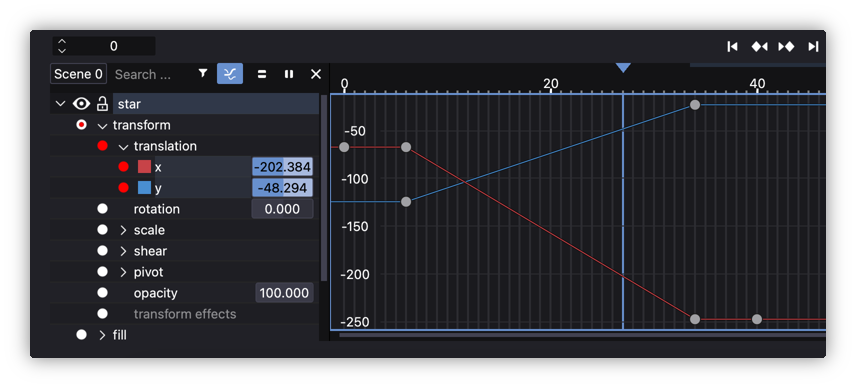Click the opacity value field 100.000

click(x=284, y=293)
